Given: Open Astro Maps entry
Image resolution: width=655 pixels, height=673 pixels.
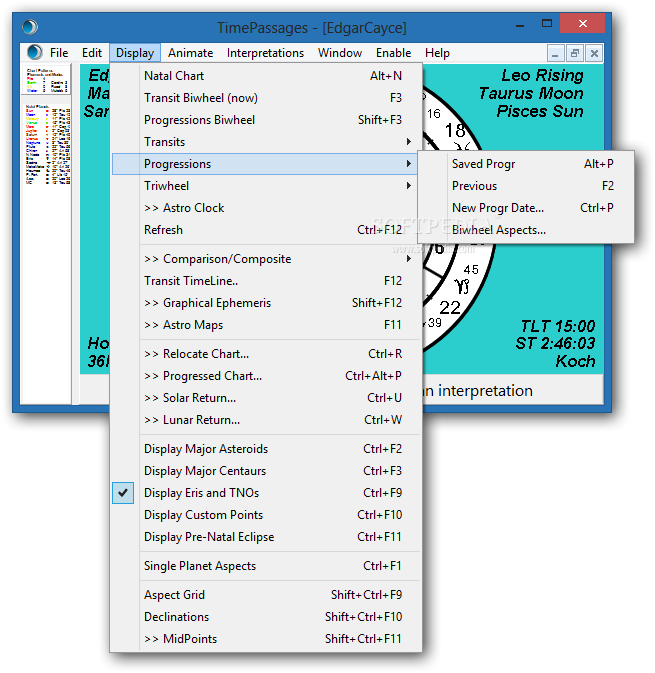Looking at the screenshot, I should pos(266,325).
